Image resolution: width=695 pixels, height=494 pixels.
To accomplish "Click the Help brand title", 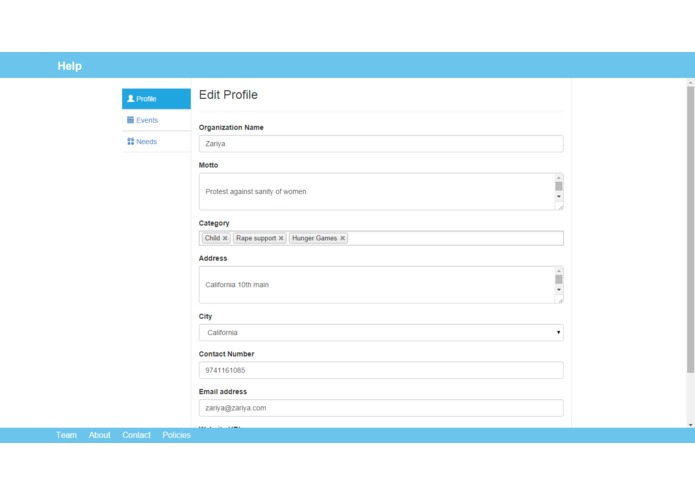I will pos(70,66).
